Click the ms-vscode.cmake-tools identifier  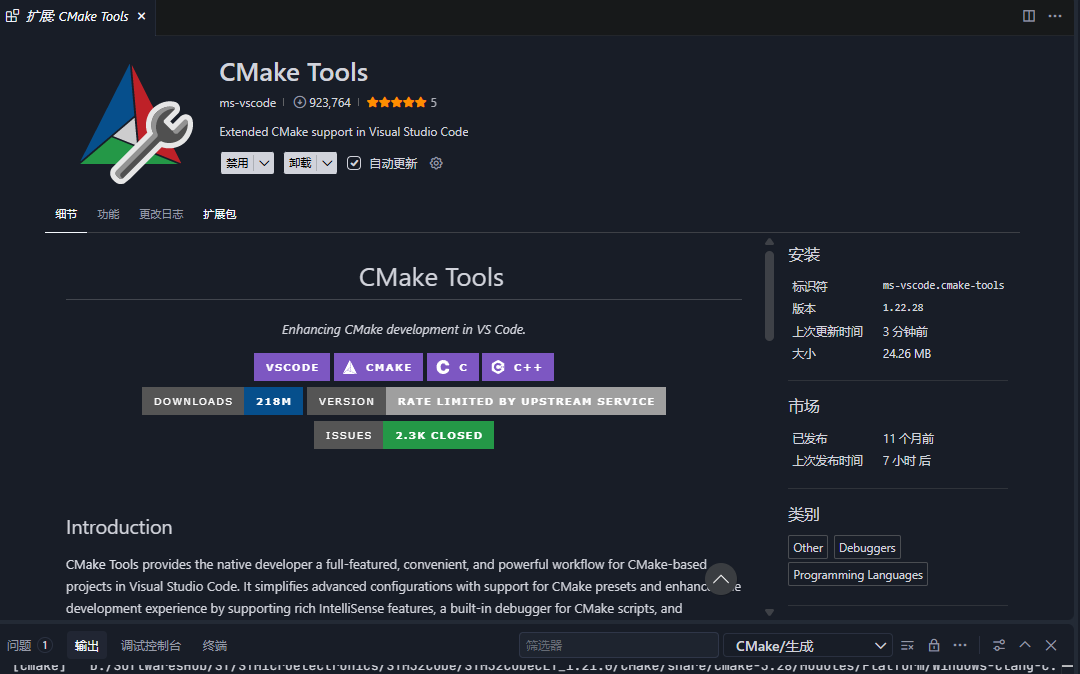pyautogui.click(x=943, y=285)
